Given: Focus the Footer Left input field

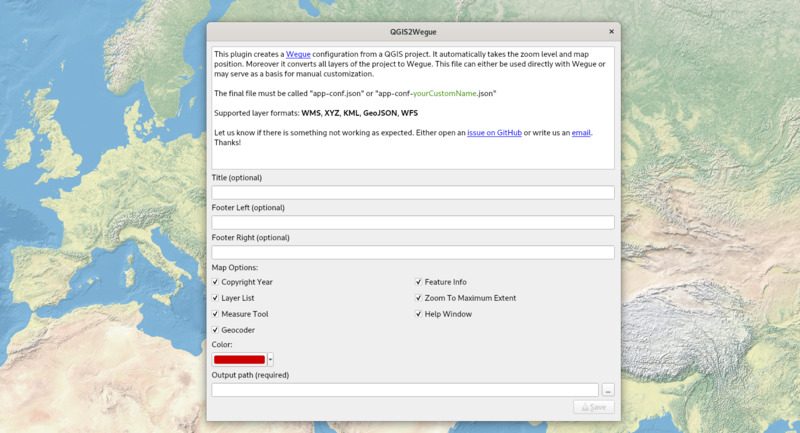Looking at the screenshot, I should 413,222.
